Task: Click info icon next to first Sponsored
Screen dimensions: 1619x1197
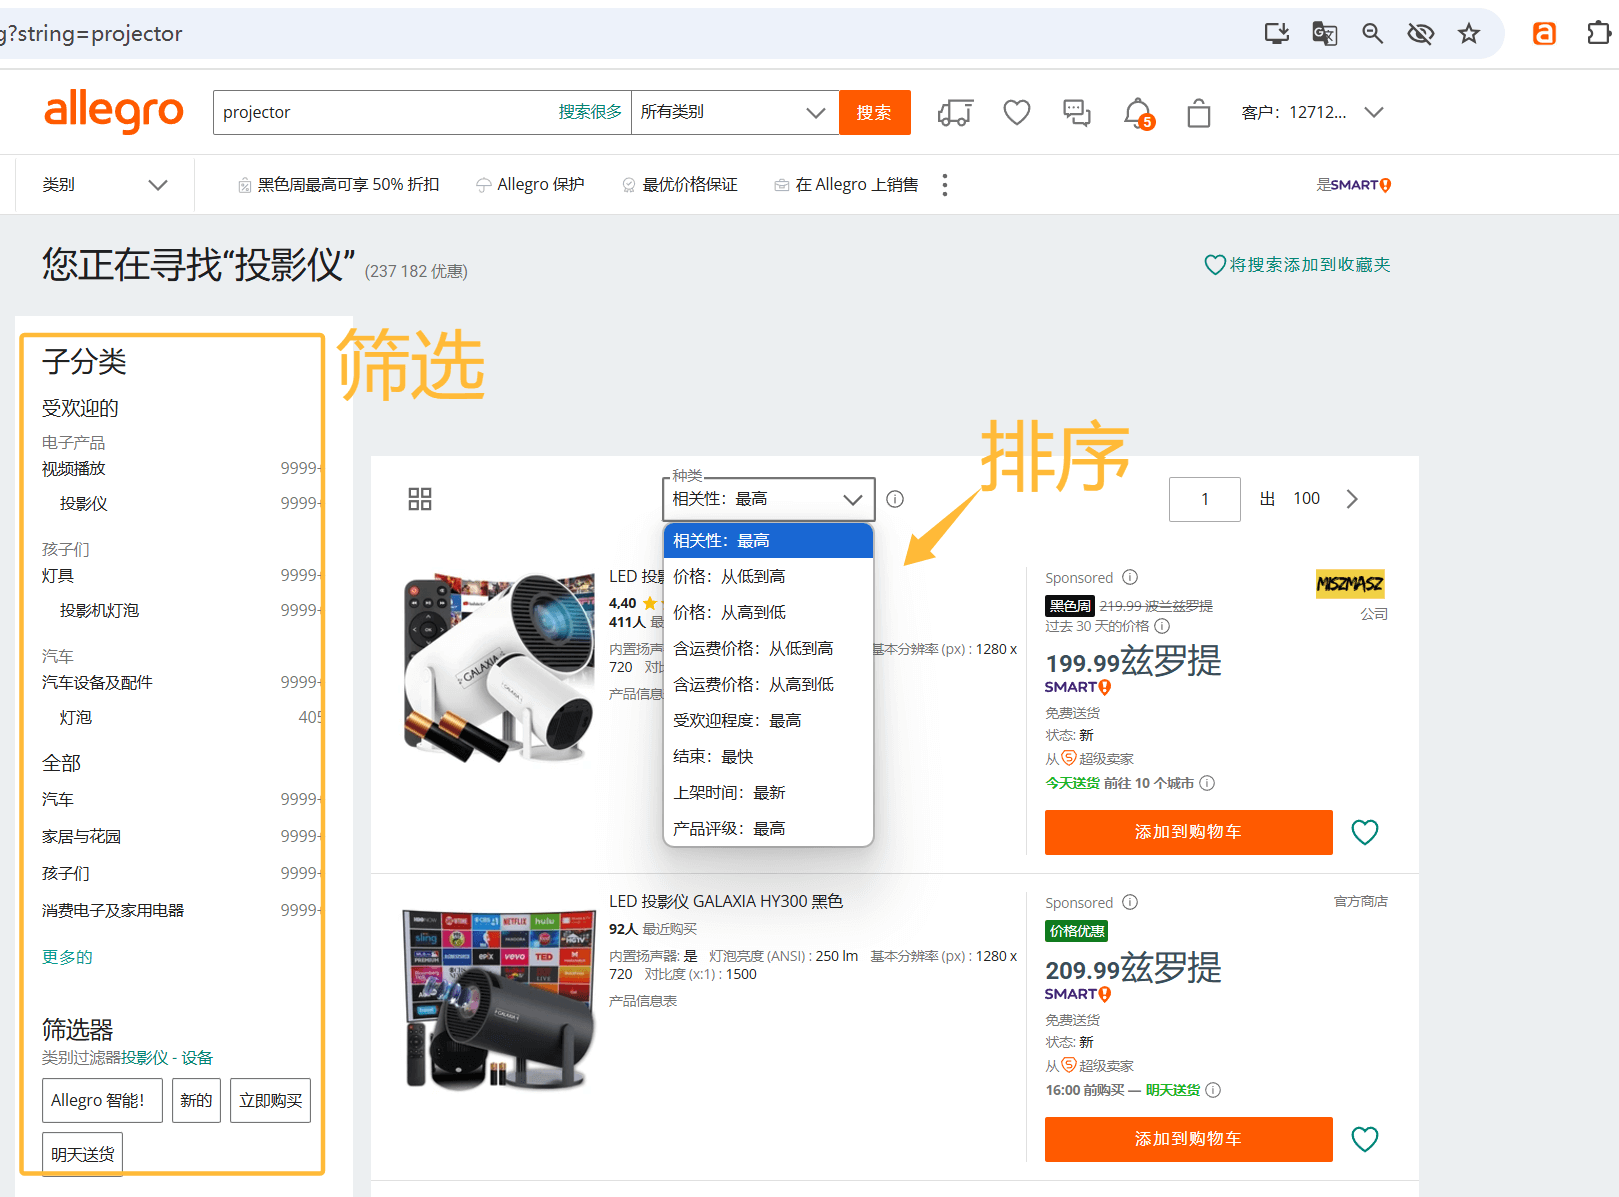Action: pos(1130,577)
